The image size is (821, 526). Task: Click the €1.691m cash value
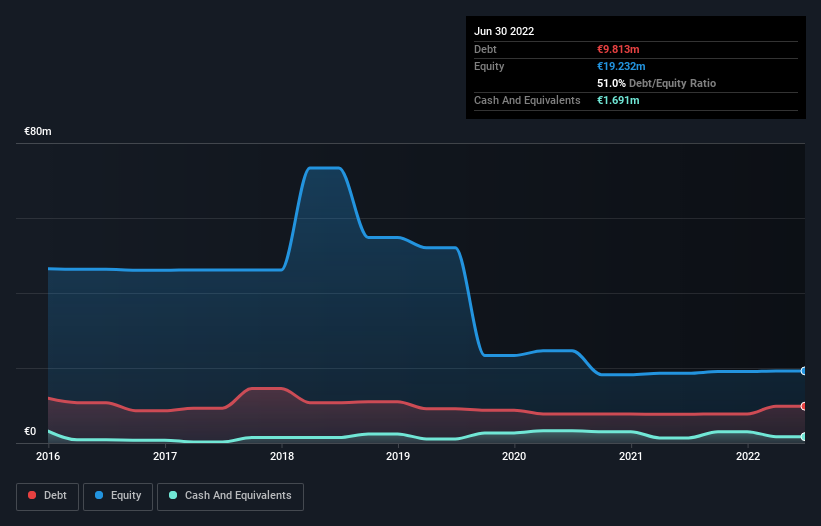click(x=618, y=100)
